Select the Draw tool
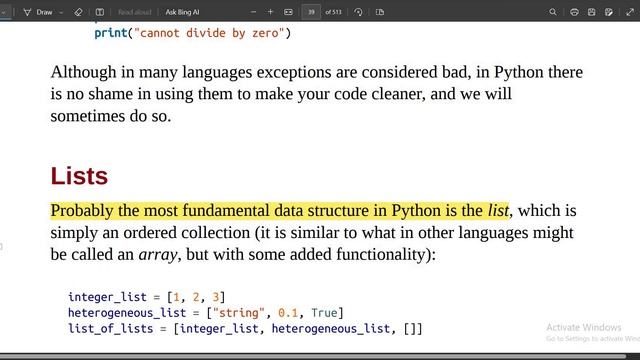The image size is (640, 360). coord(38,12)
